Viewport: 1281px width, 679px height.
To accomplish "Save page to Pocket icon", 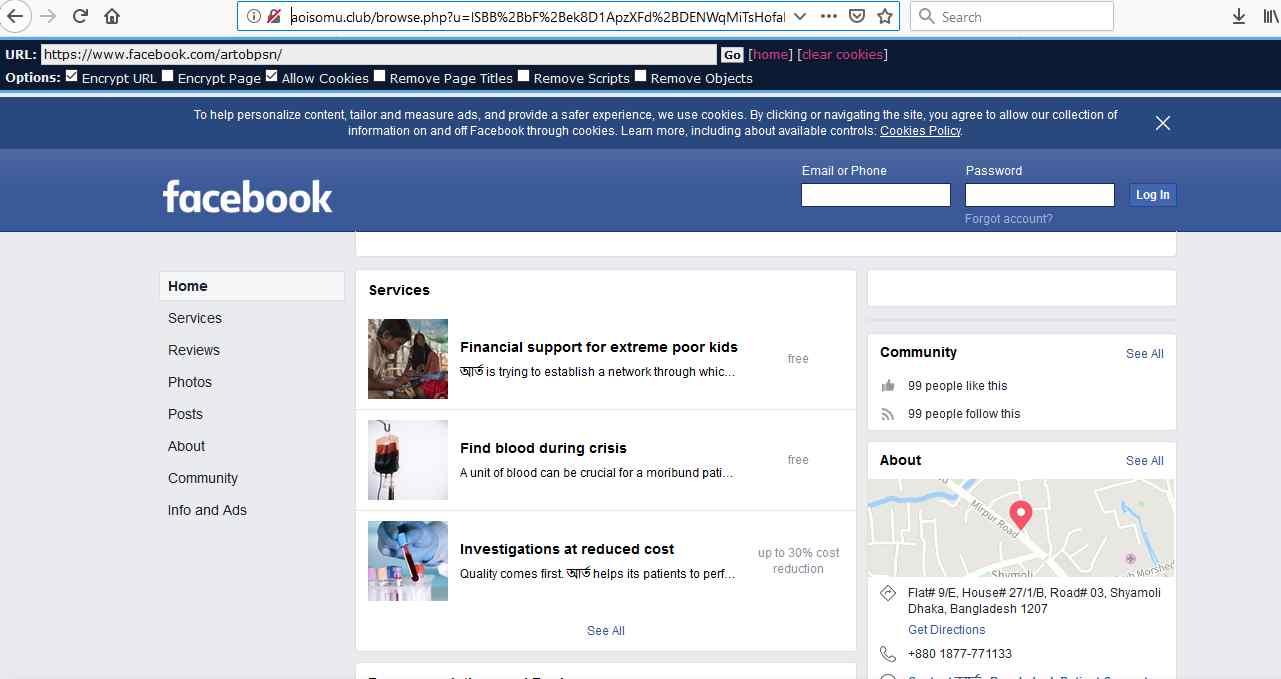I will point(857,16).
